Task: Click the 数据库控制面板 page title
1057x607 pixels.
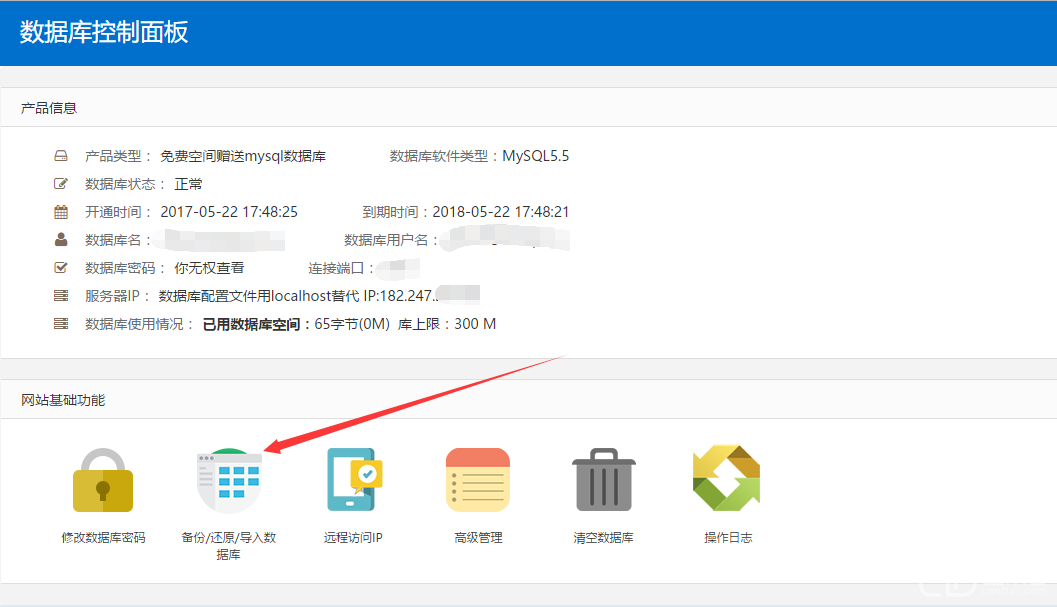Action: [x=104, y=32]
